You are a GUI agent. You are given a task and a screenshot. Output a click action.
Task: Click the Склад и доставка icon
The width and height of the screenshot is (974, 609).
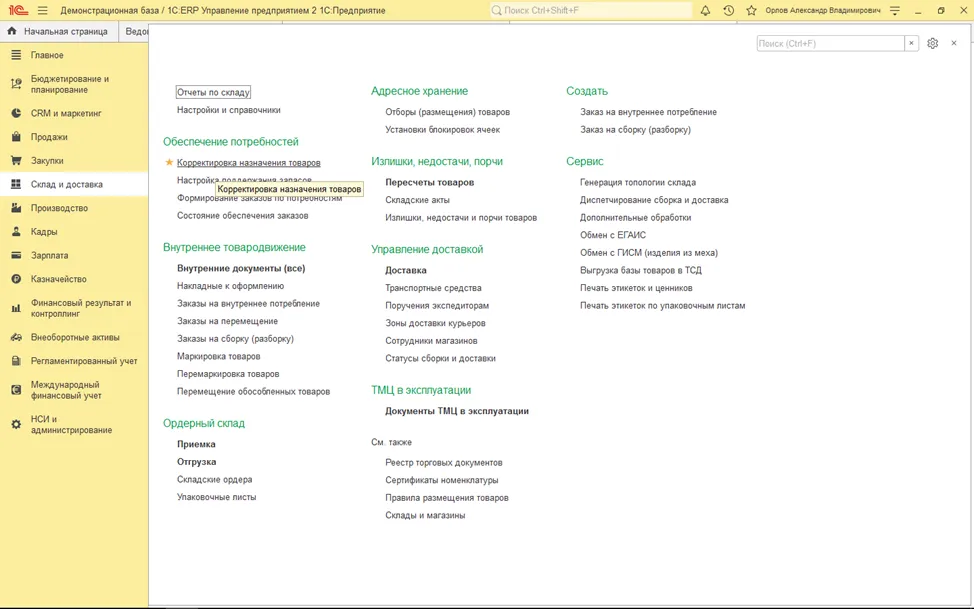coord(16,185)
